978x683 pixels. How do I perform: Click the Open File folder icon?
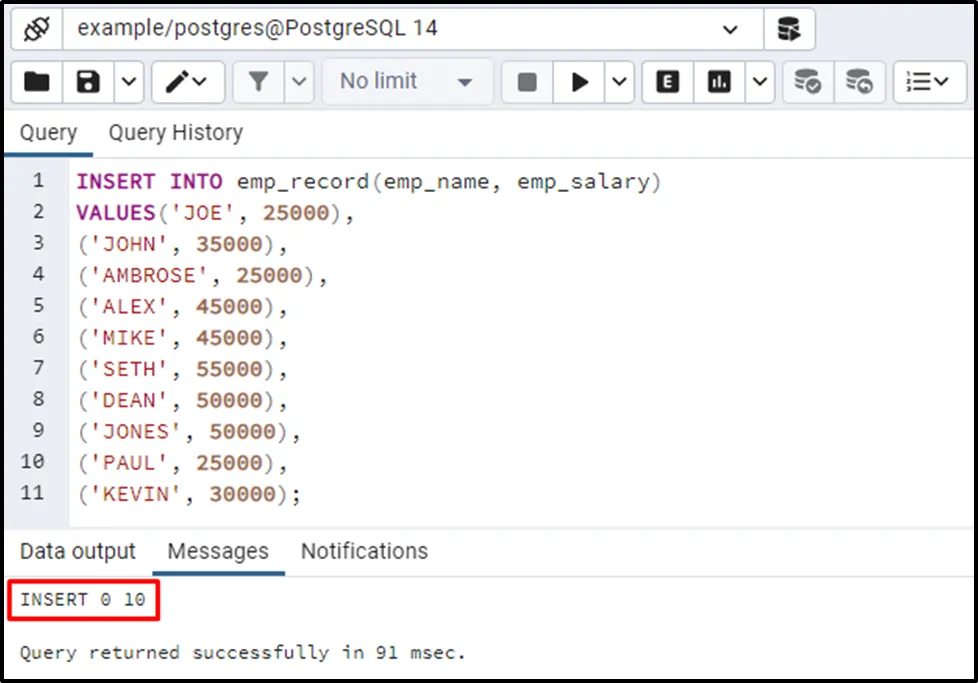pyautogui.click(x=37, y=82)
